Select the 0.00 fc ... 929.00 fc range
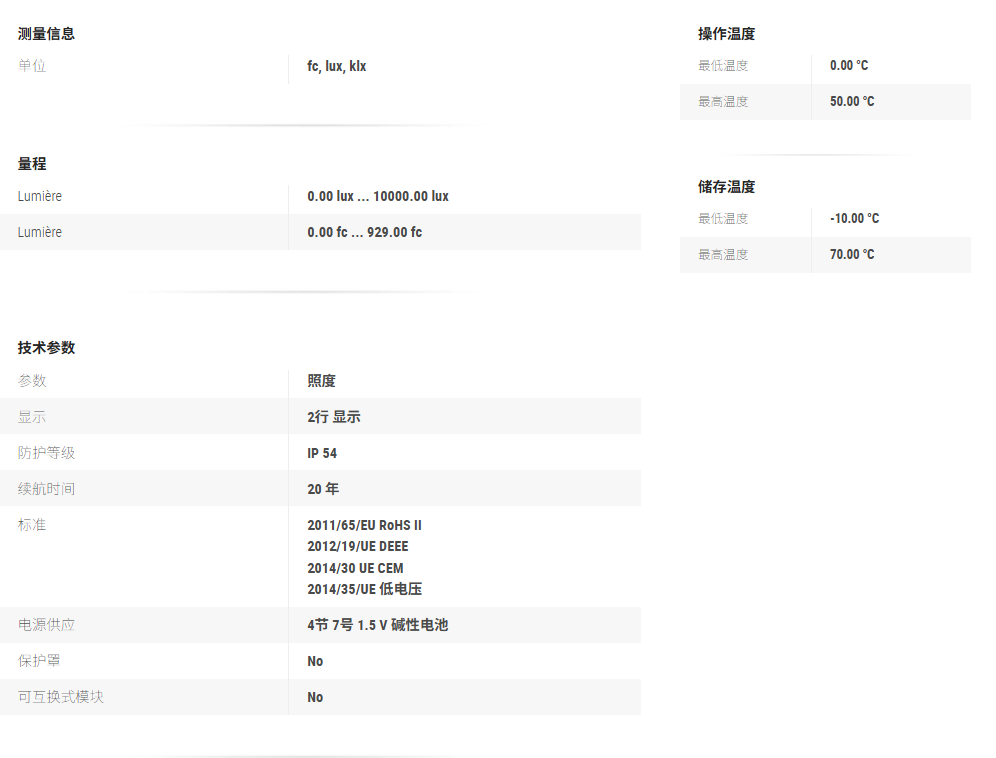This screenshot has height=758, width=996. (x=364, y=232)
